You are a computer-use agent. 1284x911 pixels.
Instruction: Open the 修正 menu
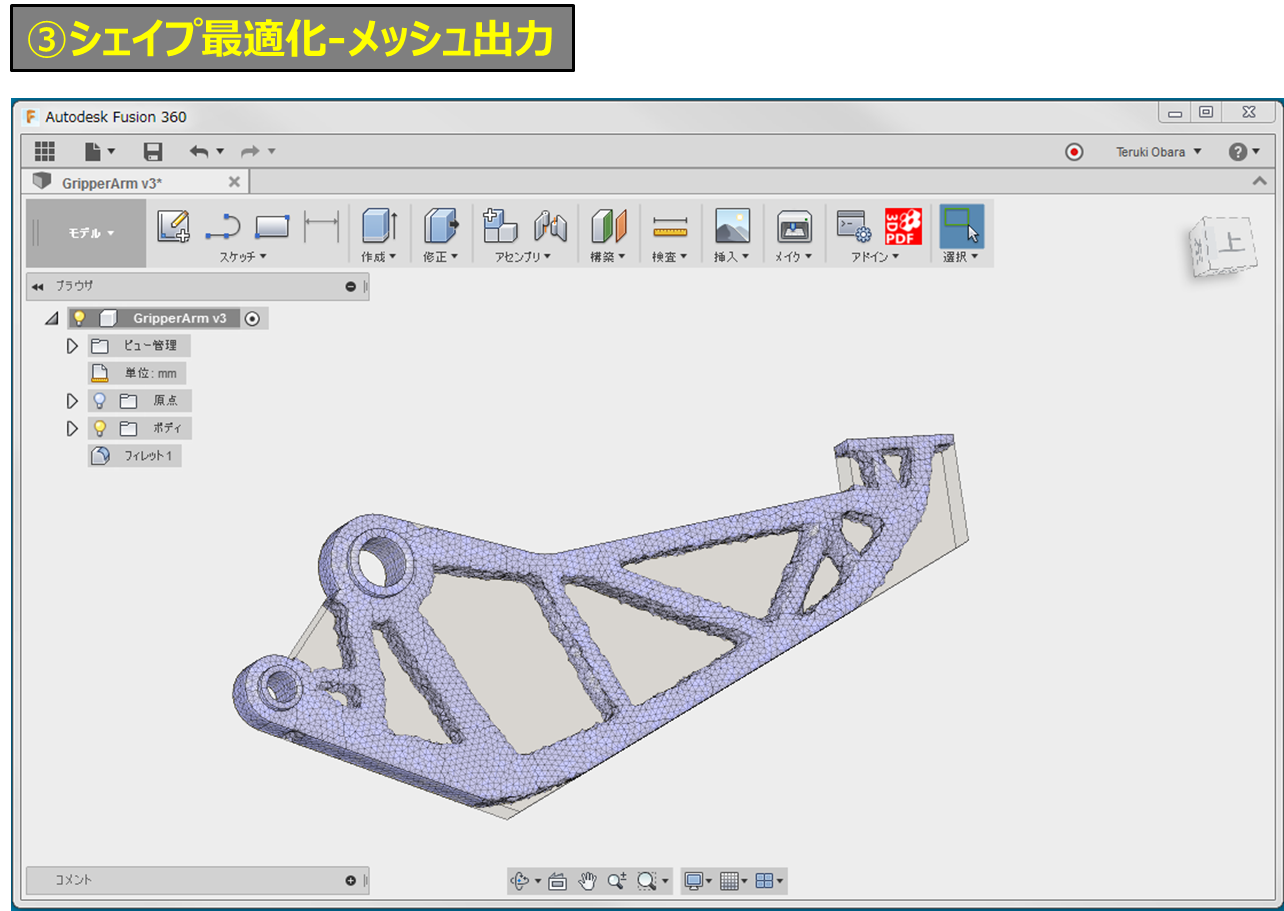(440, 257)
